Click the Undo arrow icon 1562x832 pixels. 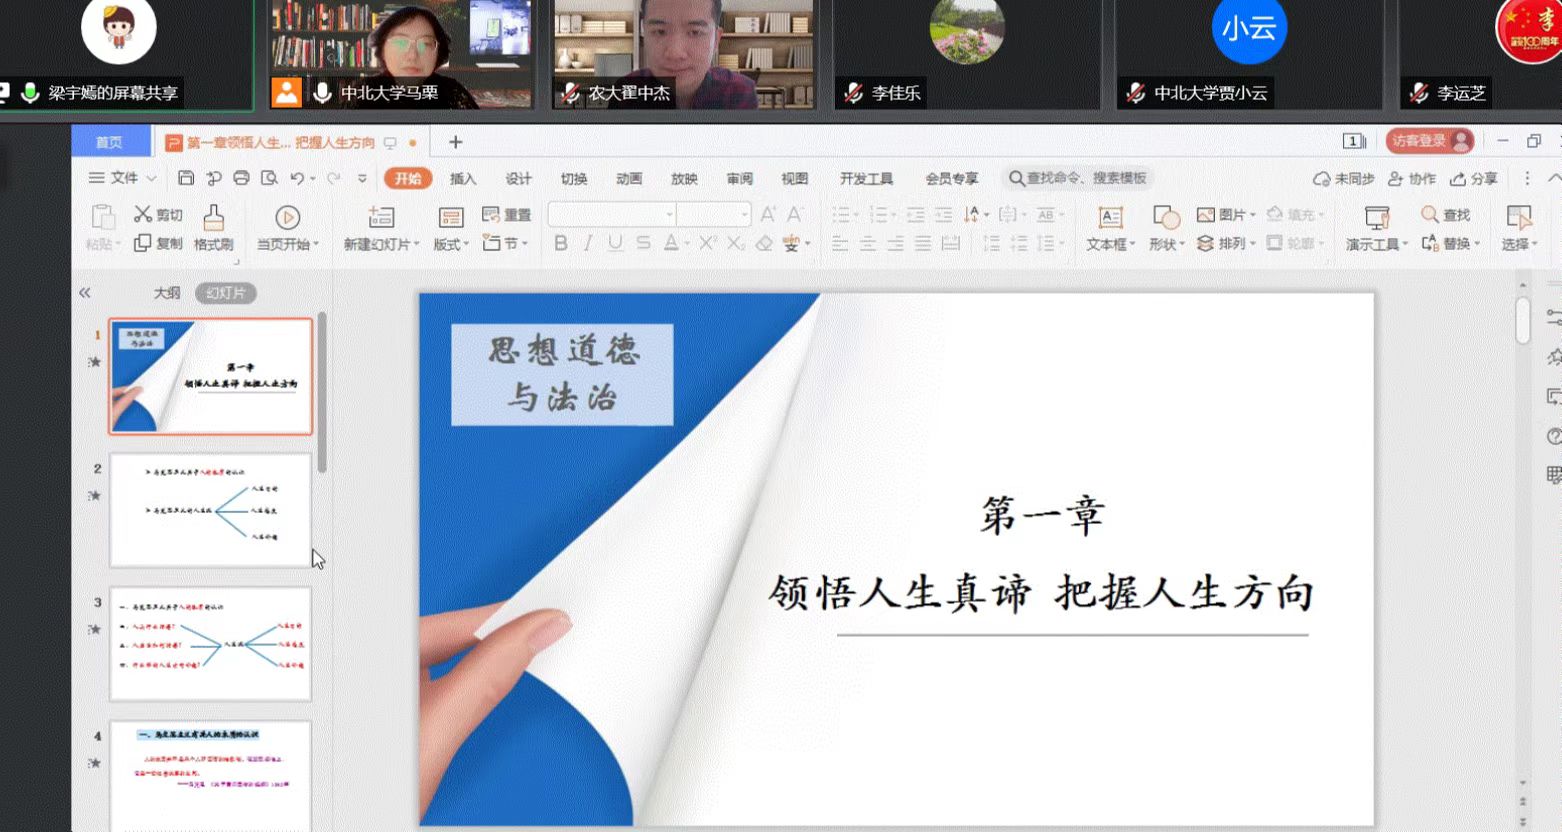(297, 178)
